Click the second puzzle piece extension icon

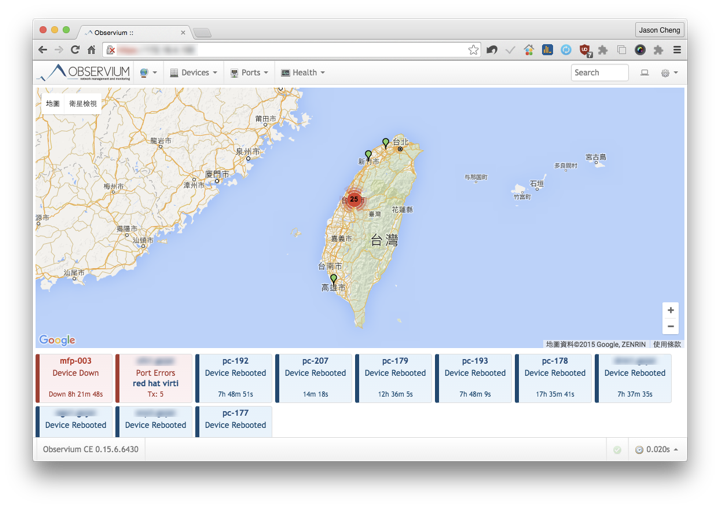(658, 50)
